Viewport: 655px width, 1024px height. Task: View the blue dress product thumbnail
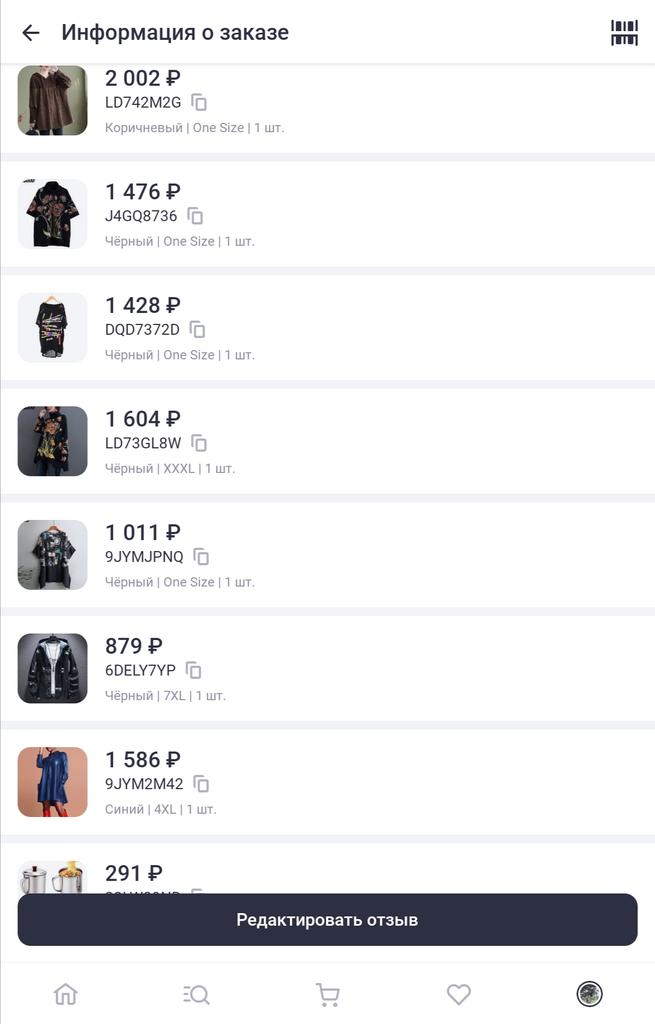point(52,782)
